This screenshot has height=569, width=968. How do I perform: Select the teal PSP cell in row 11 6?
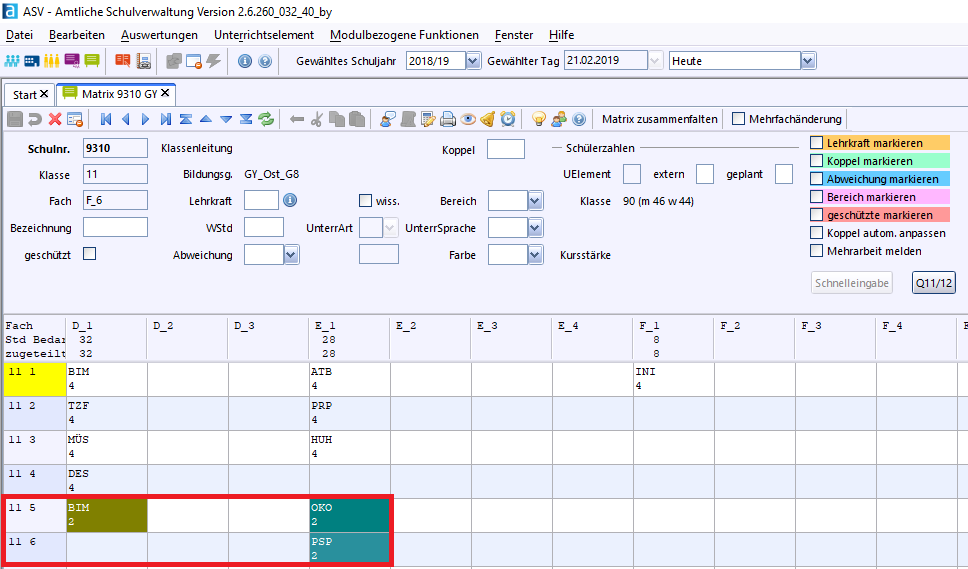(x=349, y=547)
